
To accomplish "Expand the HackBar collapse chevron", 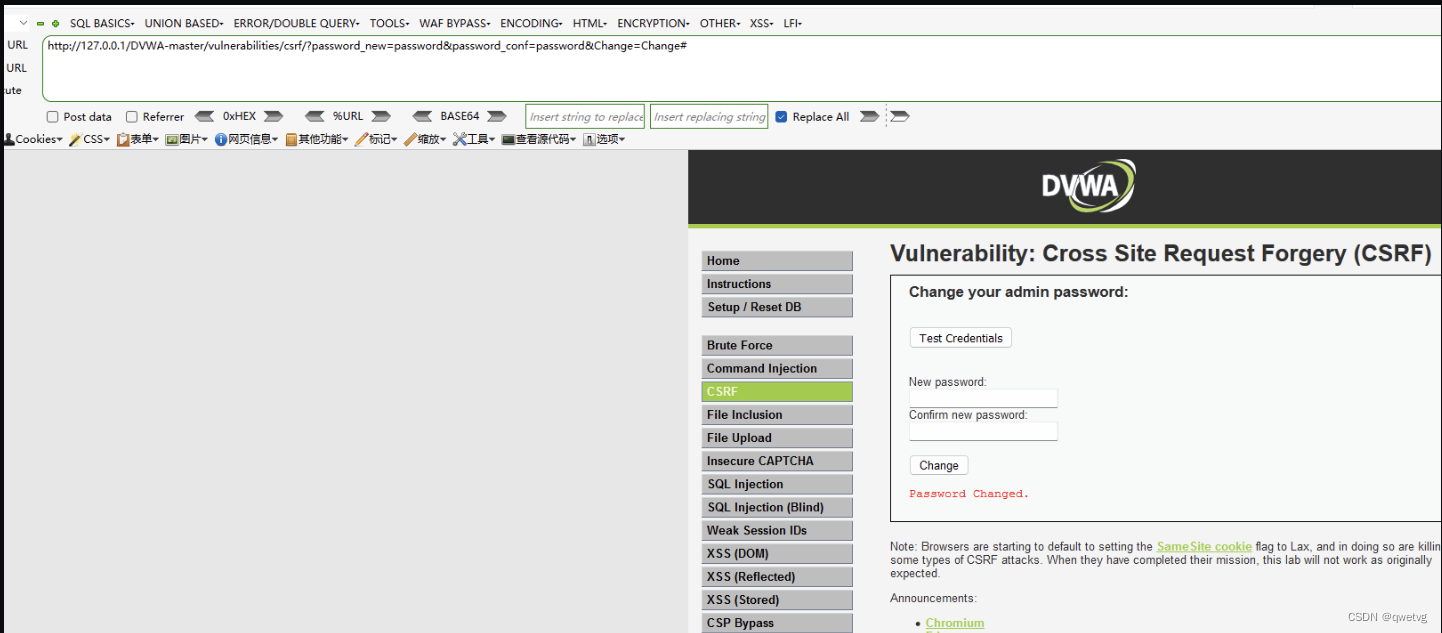I will 23,23.
